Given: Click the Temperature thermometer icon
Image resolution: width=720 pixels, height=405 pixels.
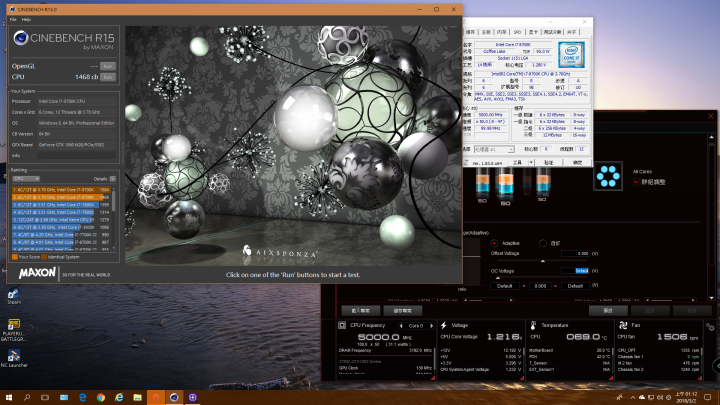Looking at the screenshot, I should tap(533, 325).
